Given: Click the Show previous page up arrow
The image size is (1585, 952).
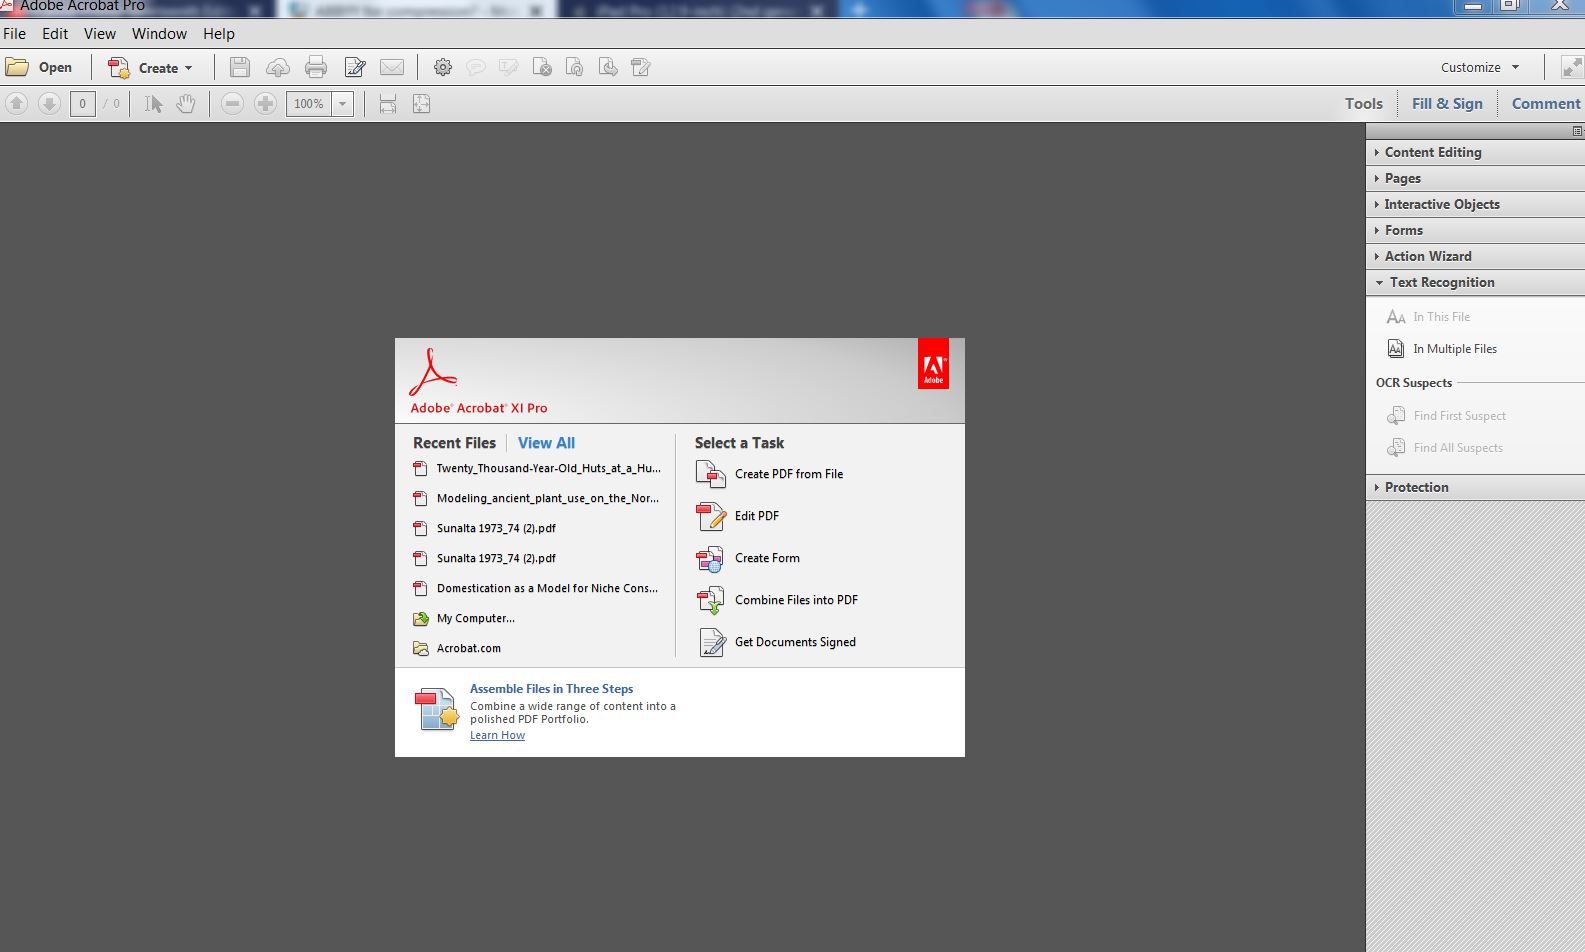Looking at the screenshot, I should click(x=17, y=104).
